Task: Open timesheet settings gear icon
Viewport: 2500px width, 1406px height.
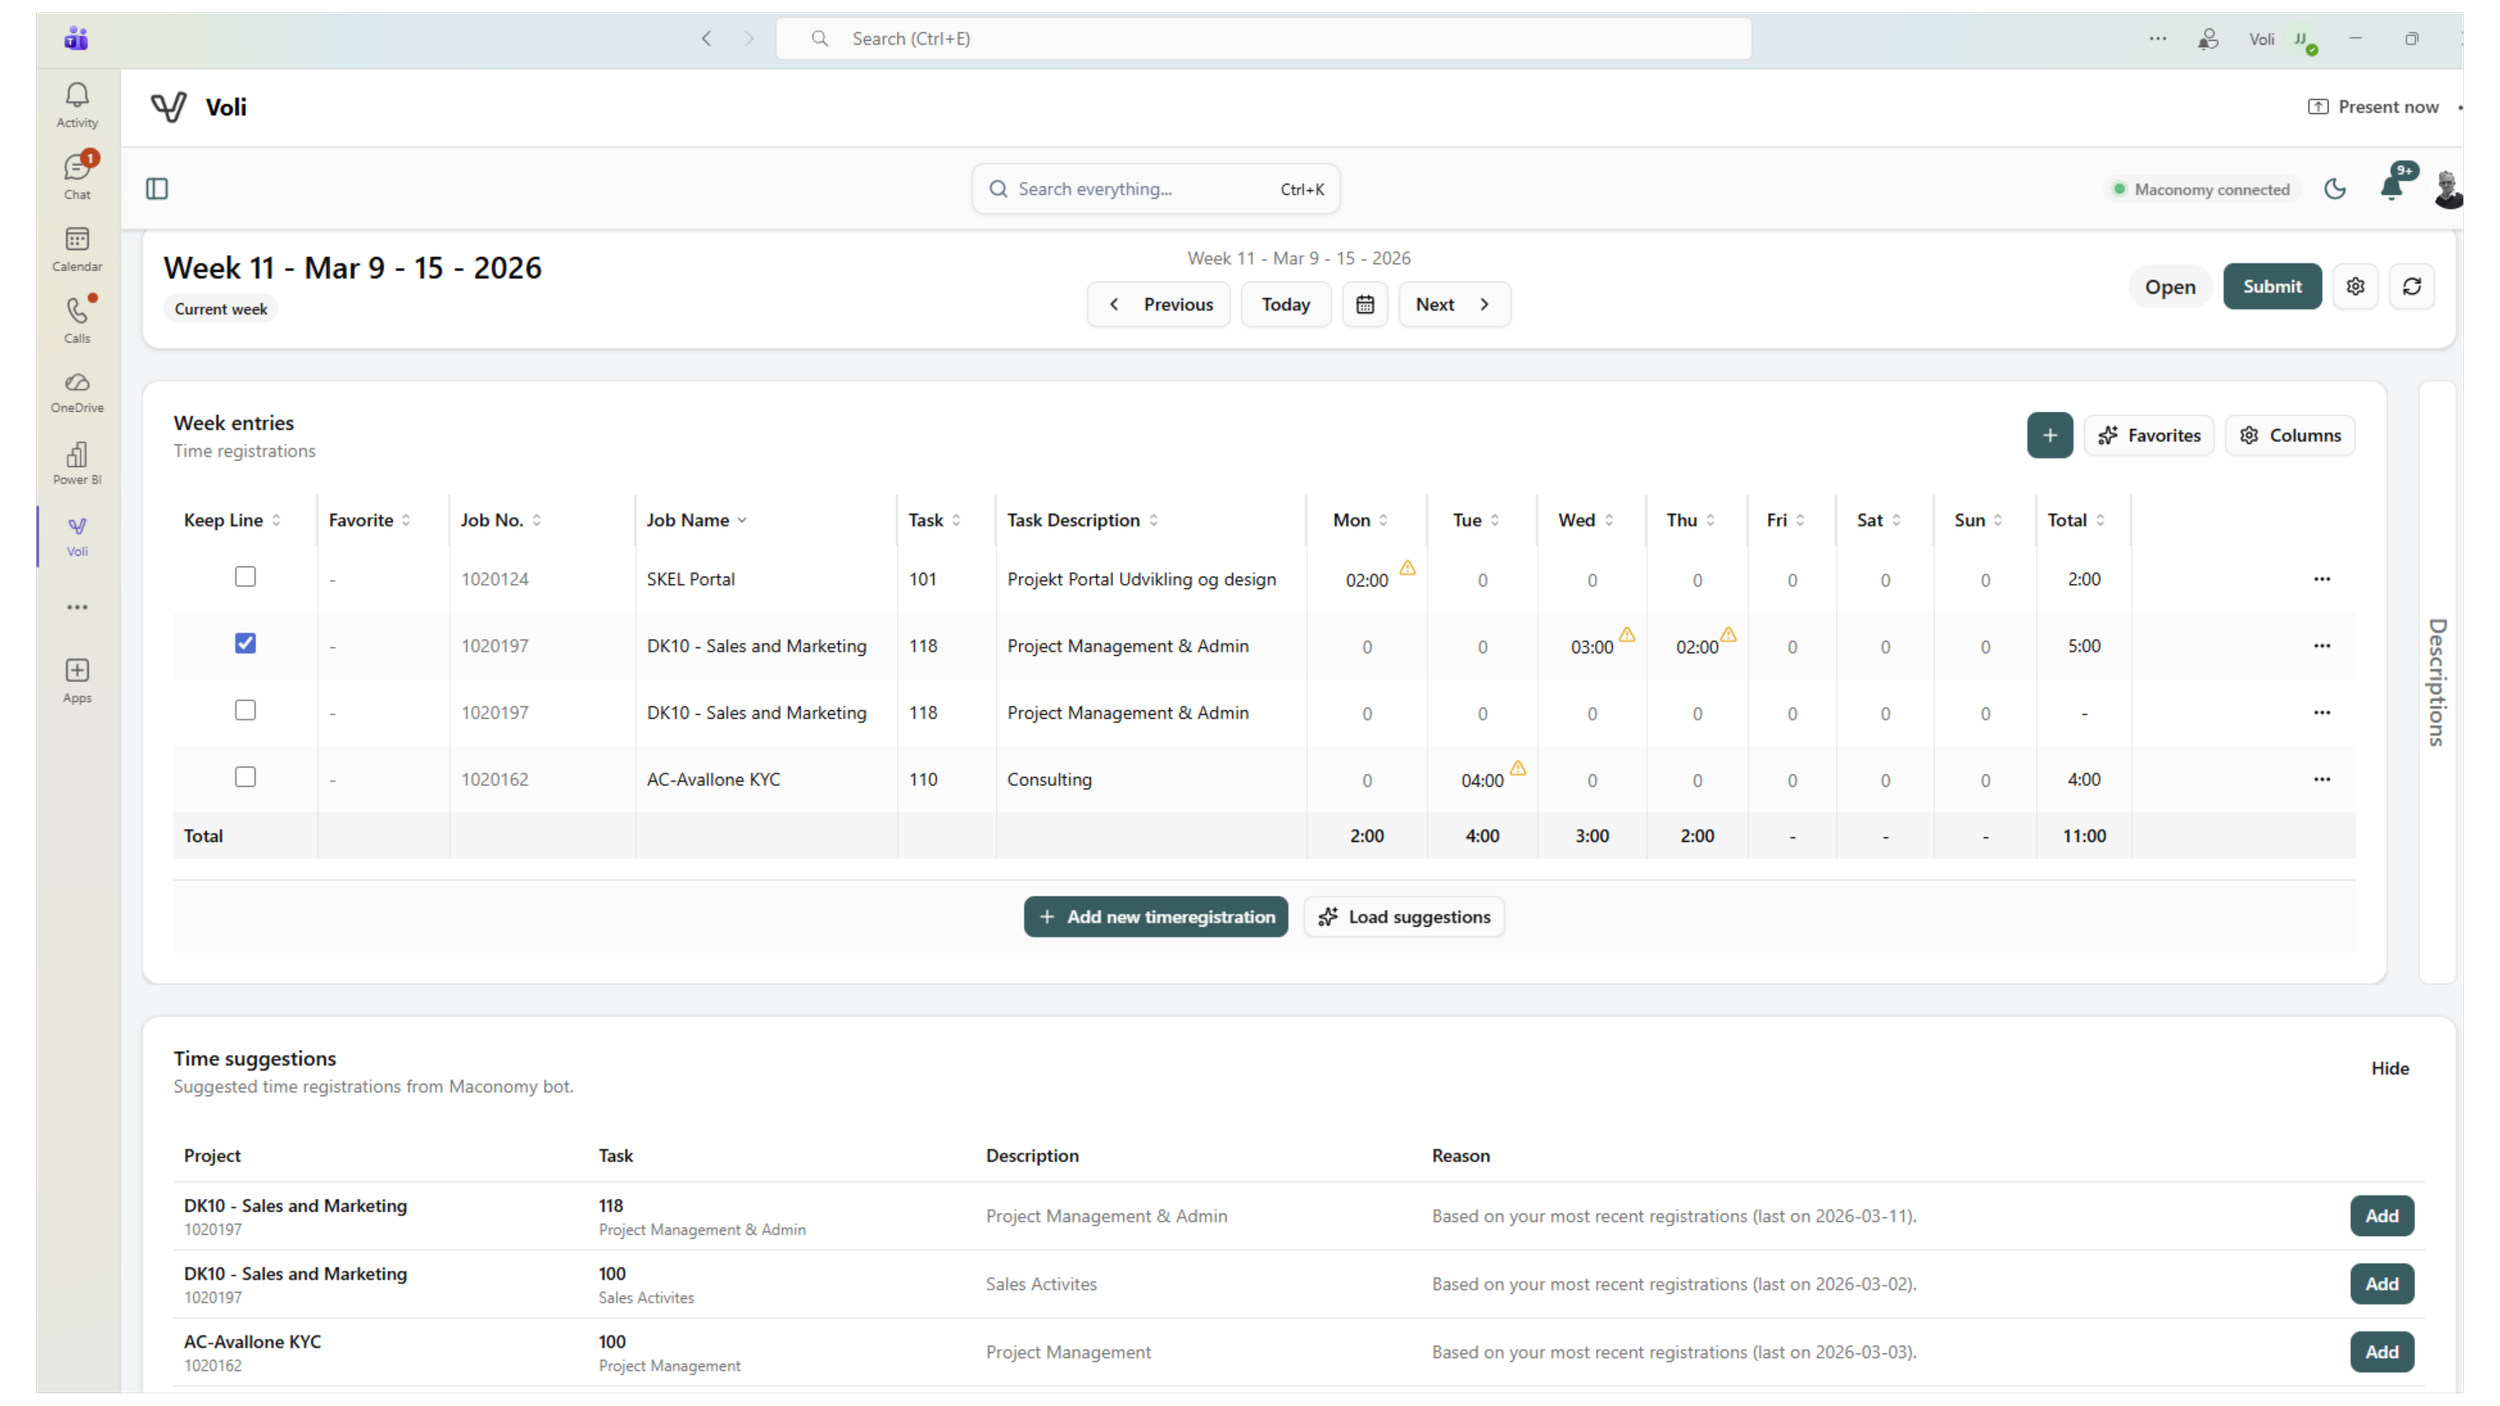Action: 2355,287
